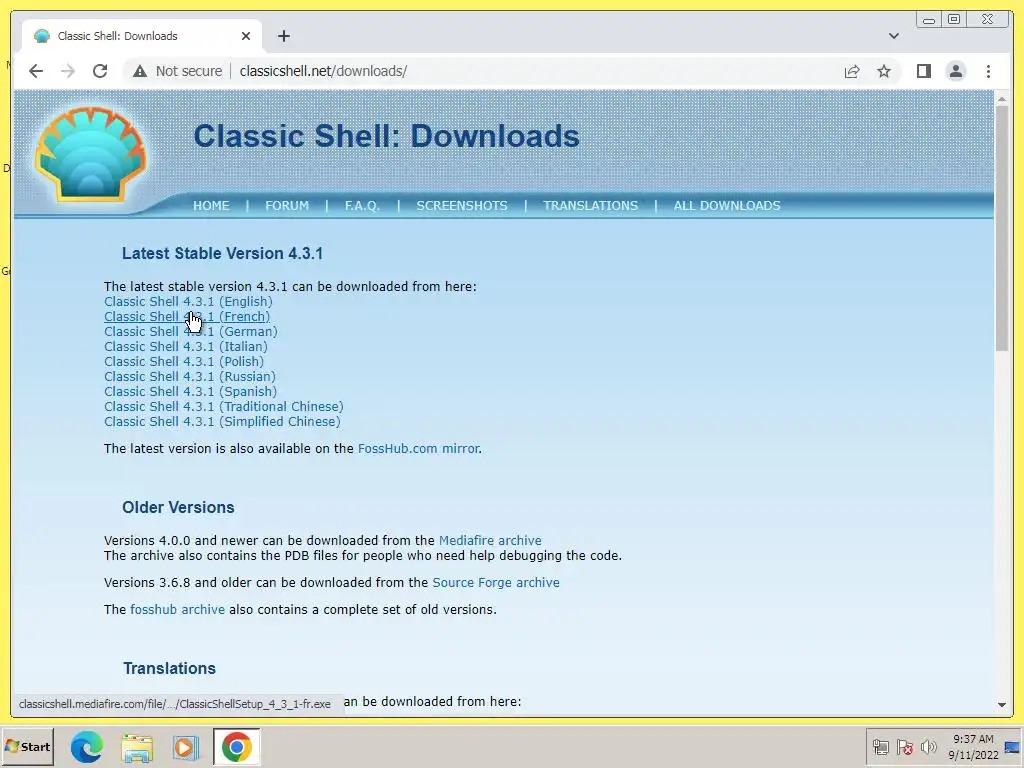The image size is (1024, 768).
Task: Go to HOME in site navigation
Action: pos(211,206)
